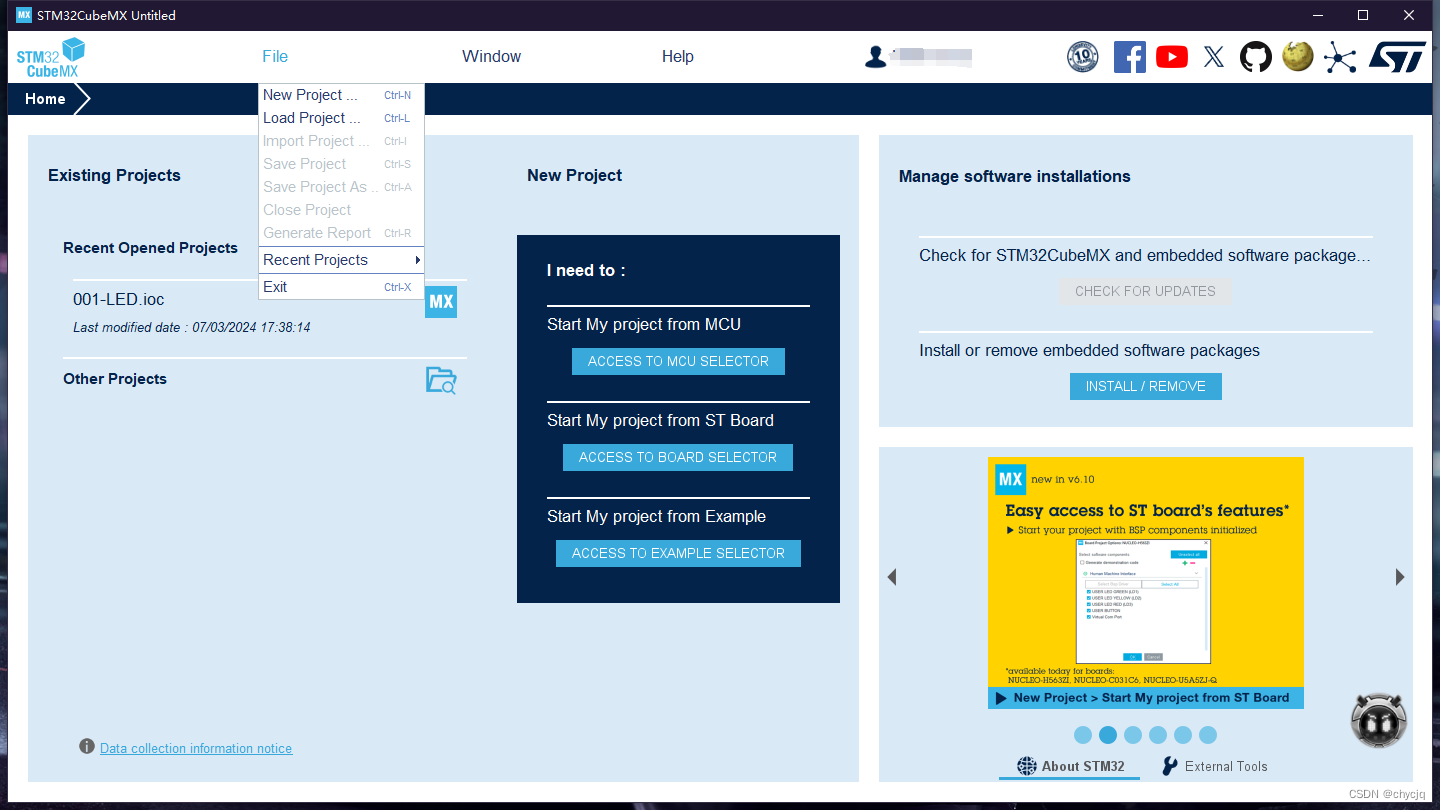Open the Help menu
This screenshot has width=1440, height=810.
click(x=678, y=57)
